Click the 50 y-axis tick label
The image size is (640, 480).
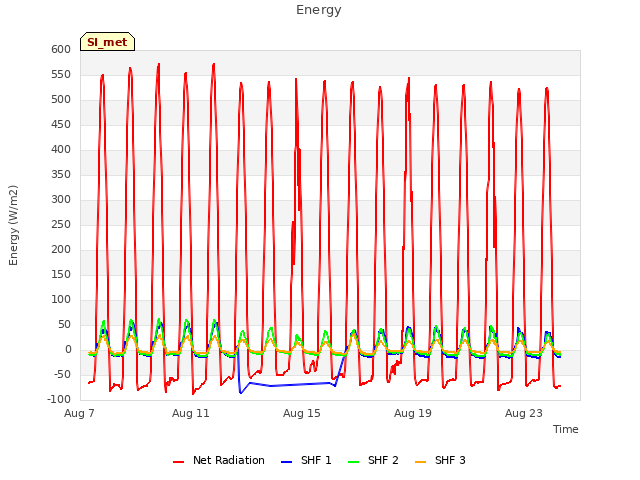coord(65,324)
